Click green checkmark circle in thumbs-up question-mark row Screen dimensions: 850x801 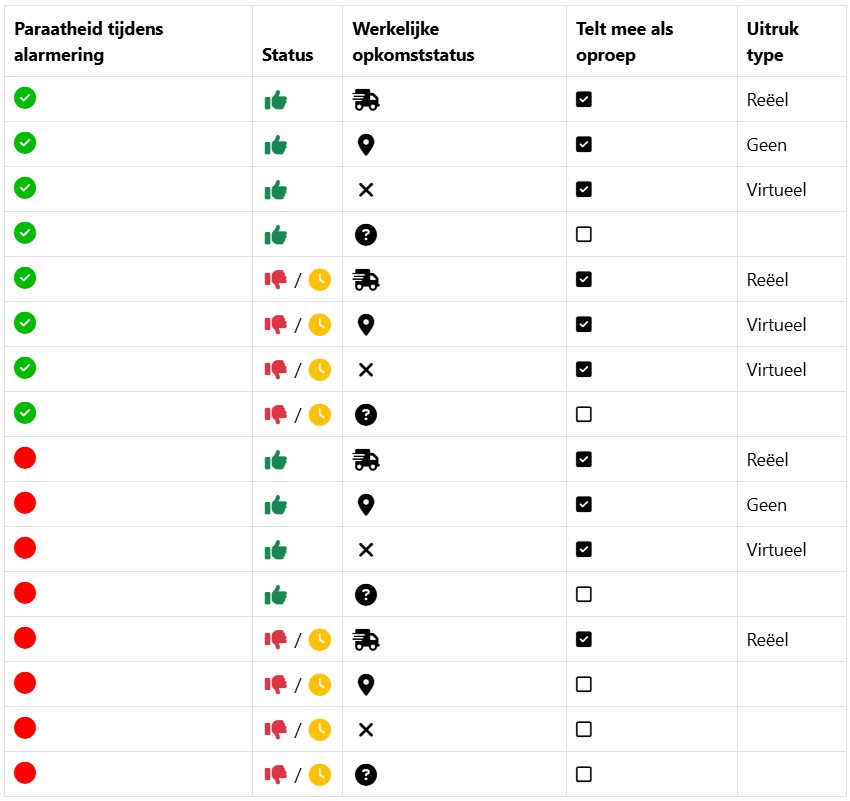click(x=25, y=233)
